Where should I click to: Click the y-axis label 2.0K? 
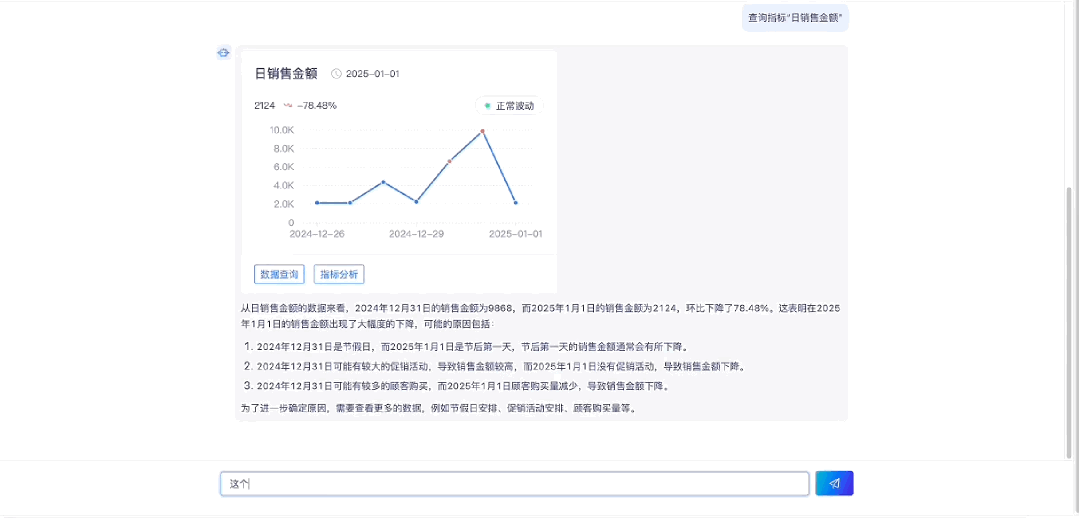coord(284,204)
